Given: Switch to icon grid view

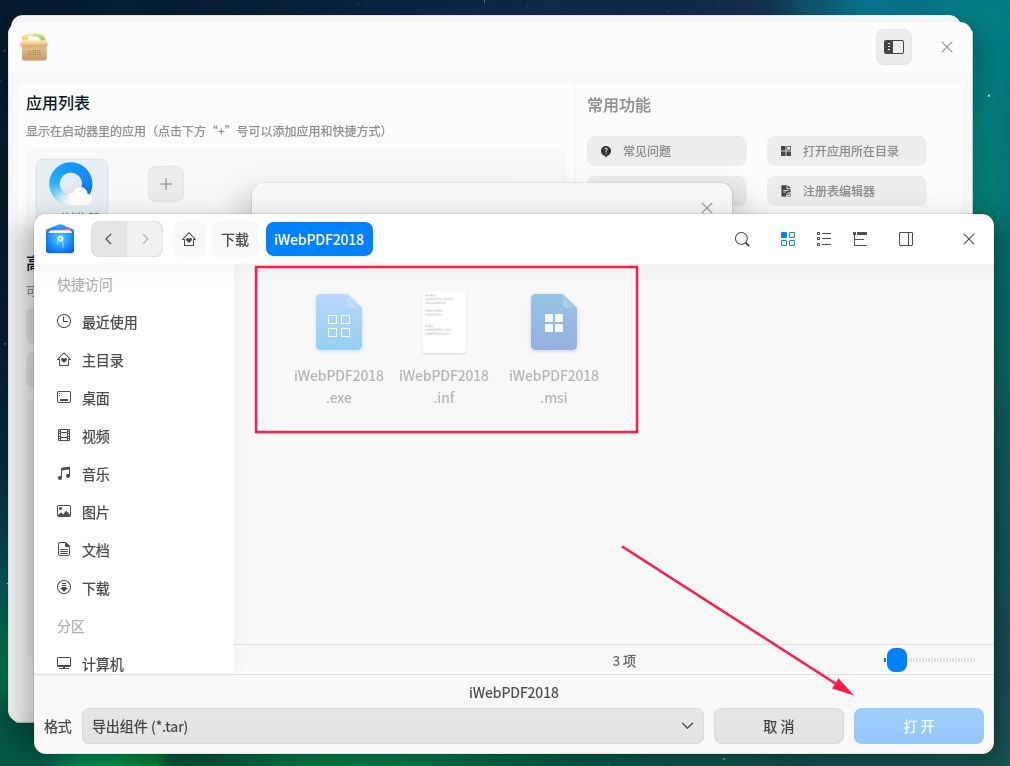Looking at the screenshot, I should coord(787,240).
